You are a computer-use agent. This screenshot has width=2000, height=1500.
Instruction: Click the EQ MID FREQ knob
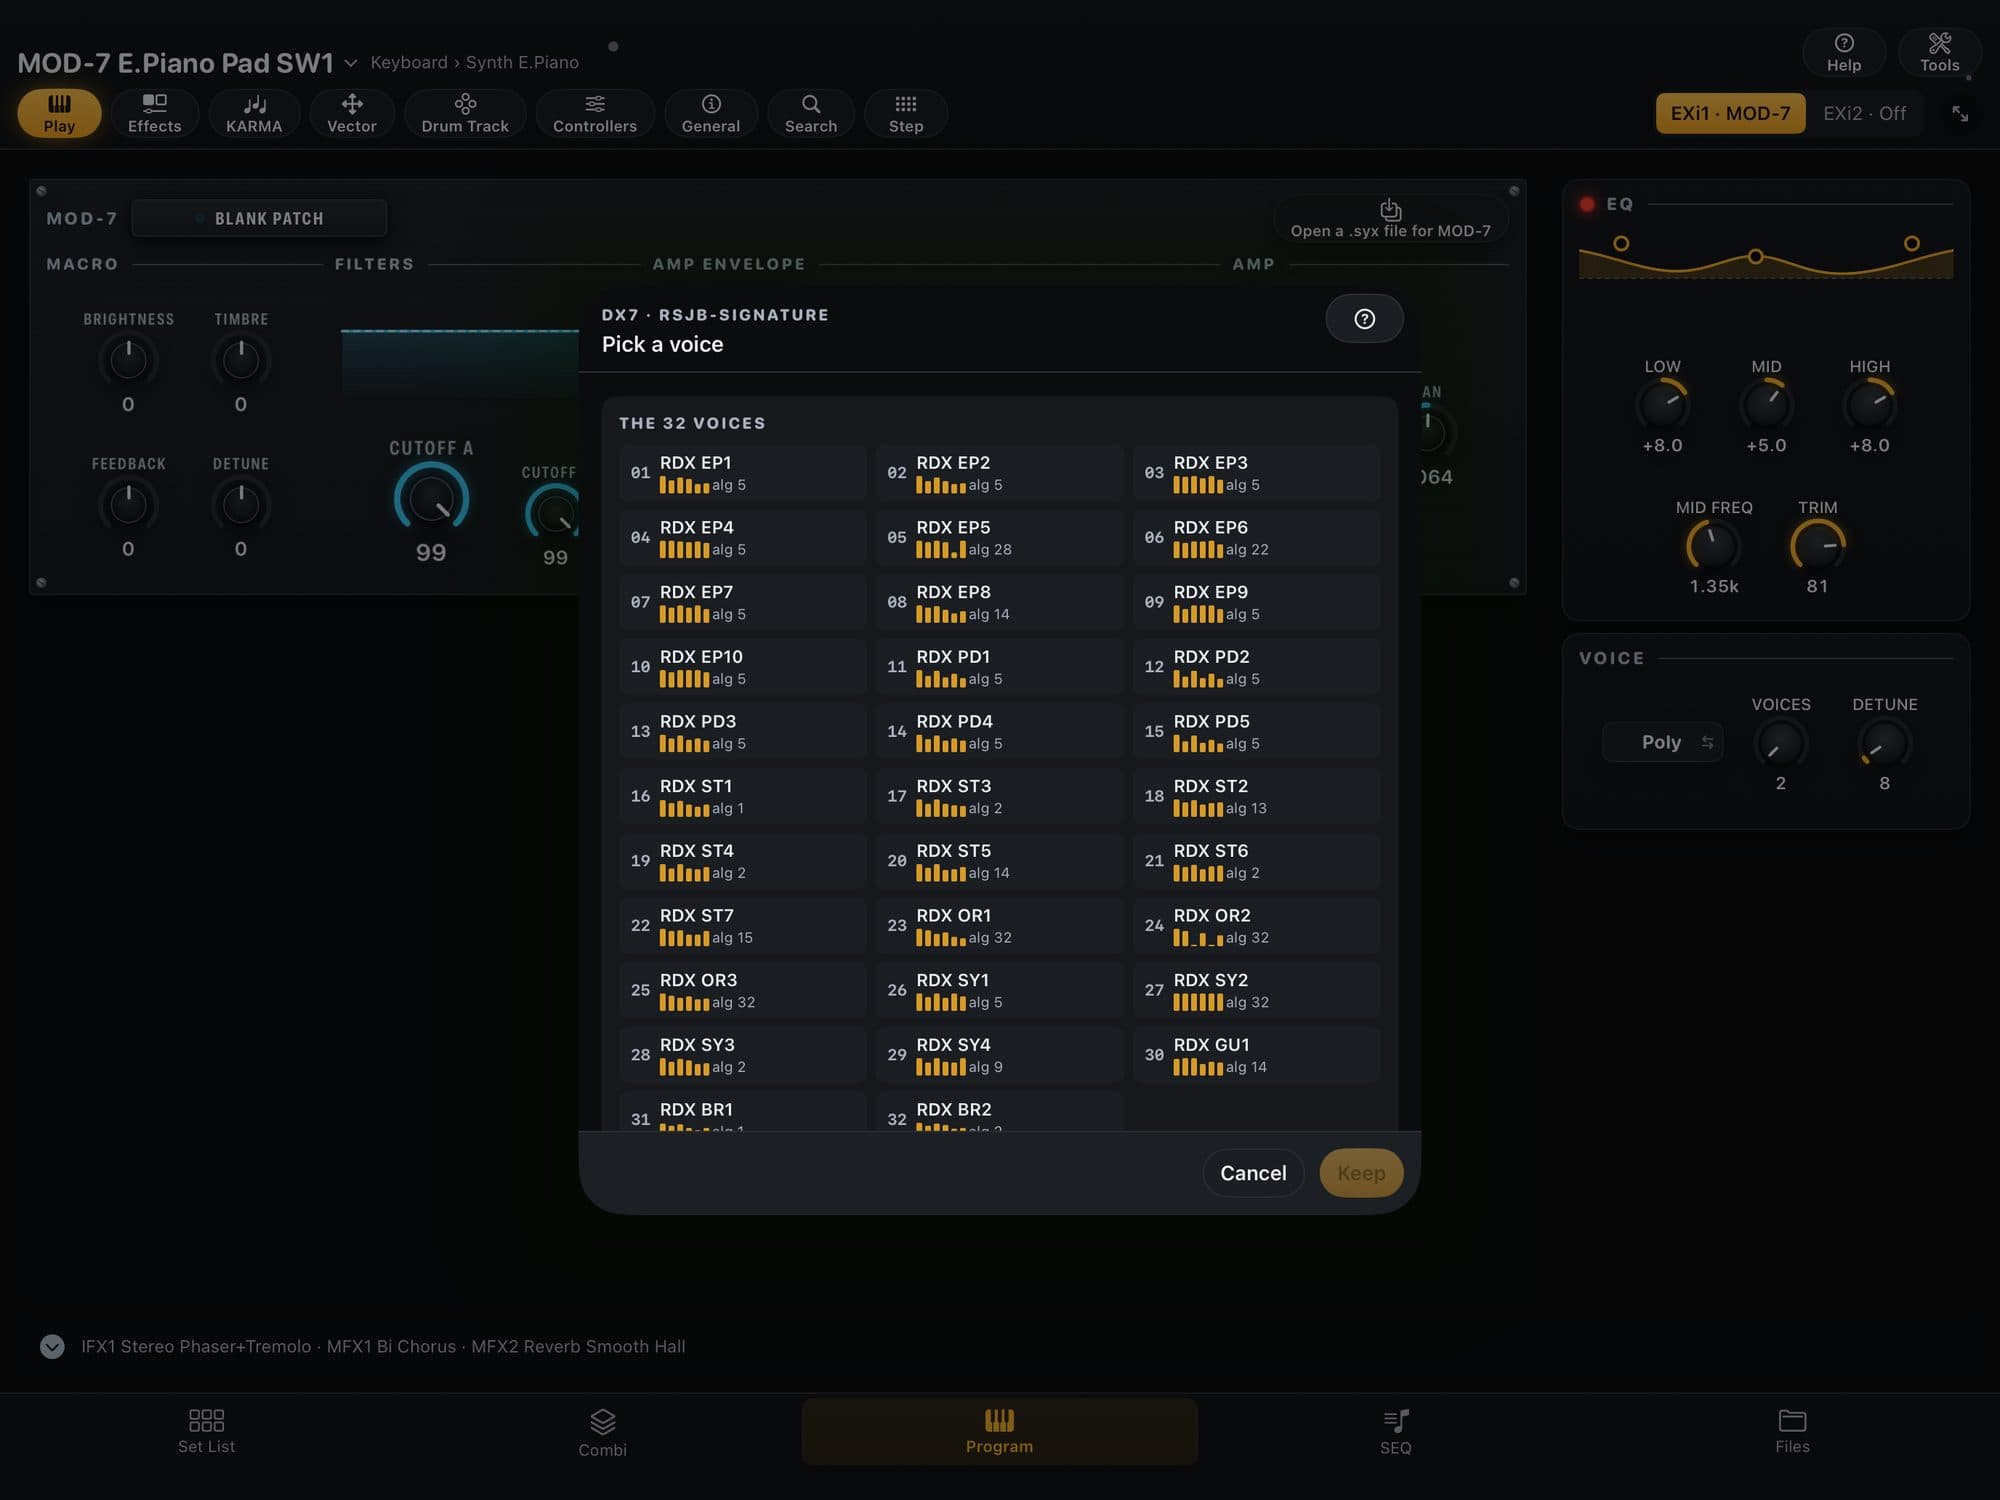click(1713, 546)
